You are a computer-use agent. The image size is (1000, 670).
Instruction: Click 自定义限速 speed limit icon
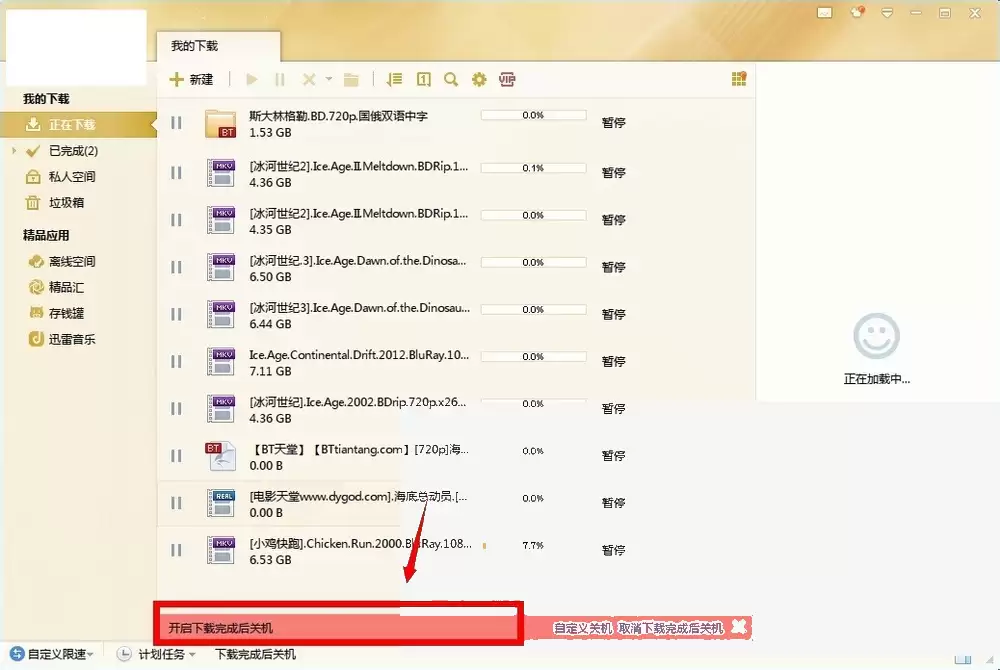(17, 655)
